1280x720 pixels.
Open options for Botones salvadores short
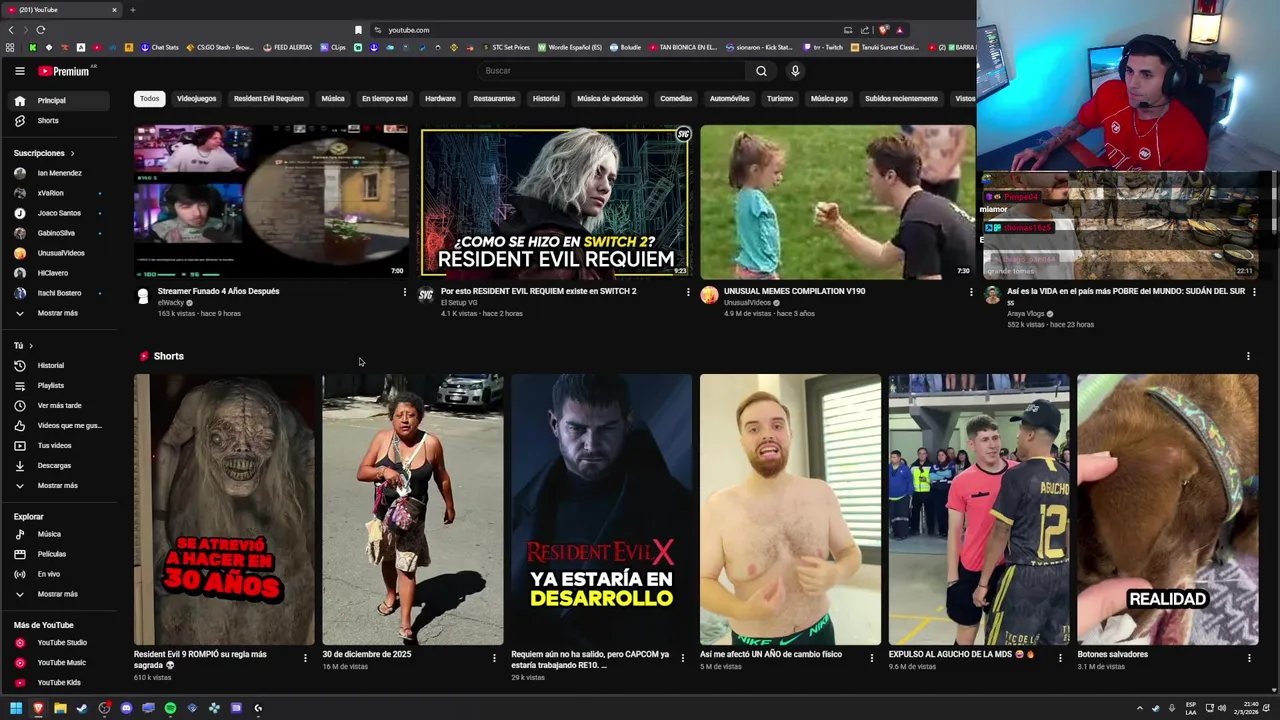[1249, 658]
